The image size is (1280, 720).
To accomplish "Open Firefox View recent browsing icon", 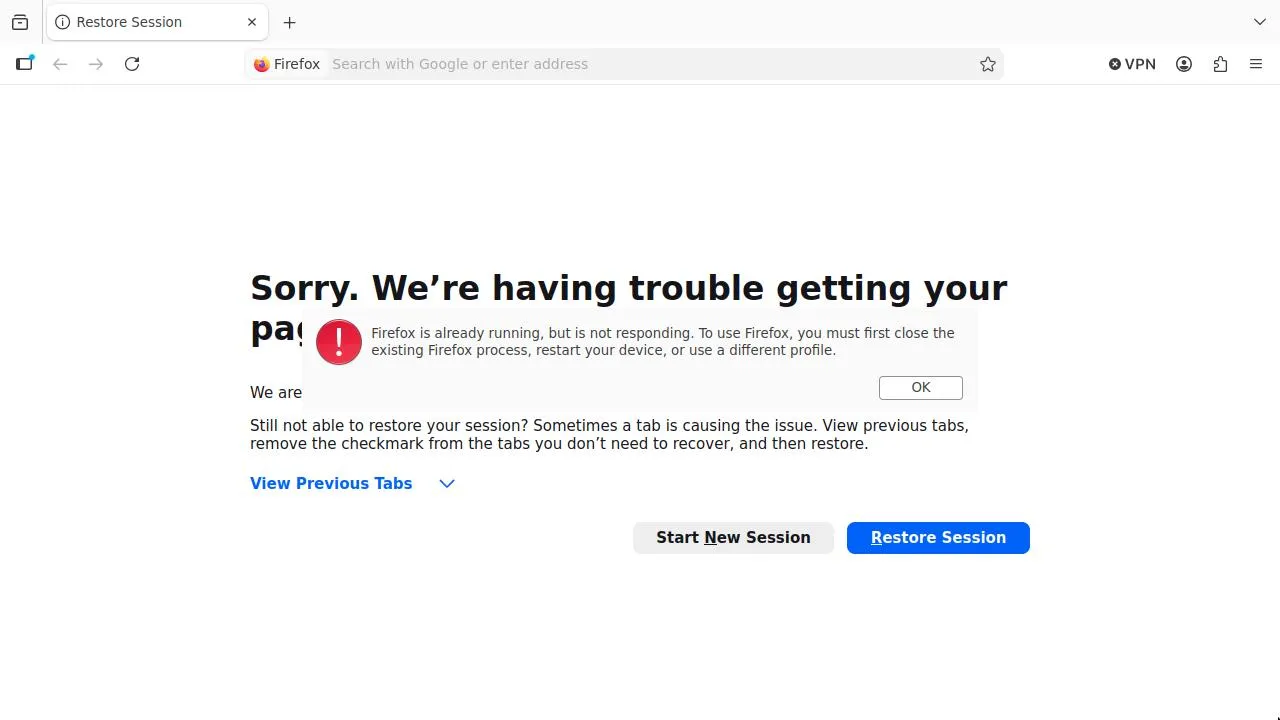I will click(x=20, y=22).
